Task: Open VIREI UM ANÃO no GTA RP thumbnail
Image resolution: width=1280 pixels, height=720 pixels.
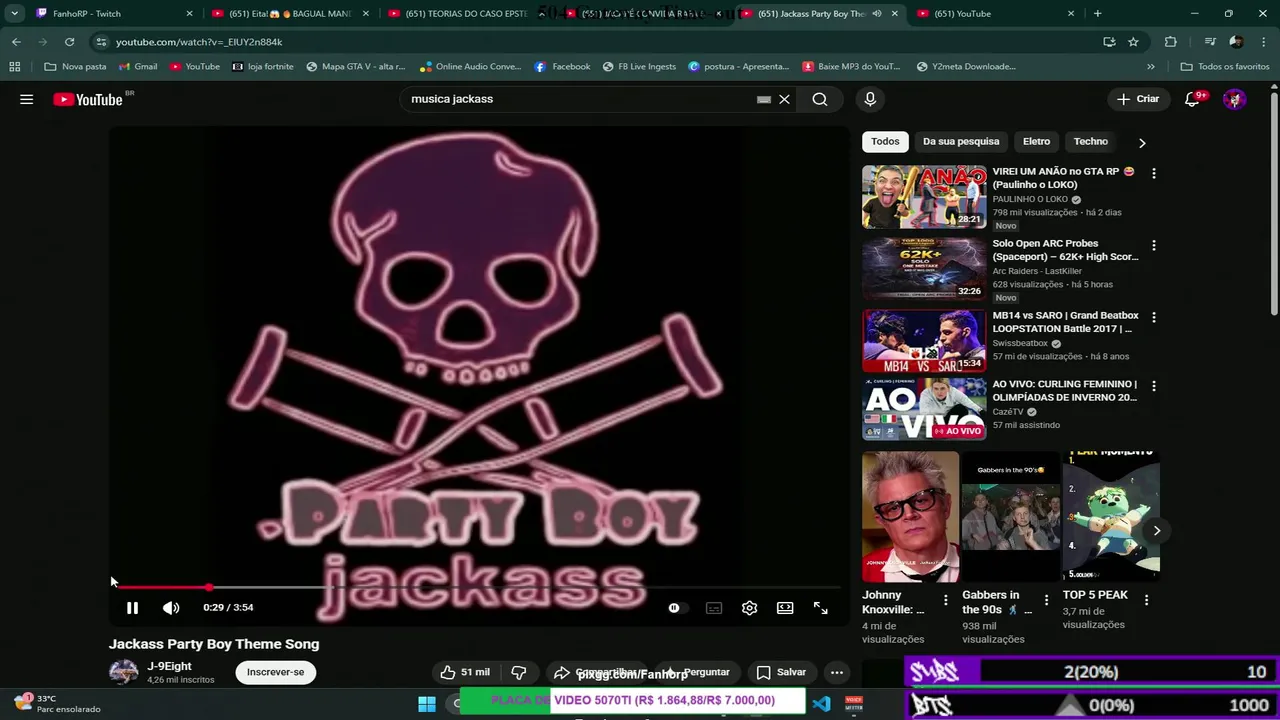Action: coord(924,197)
